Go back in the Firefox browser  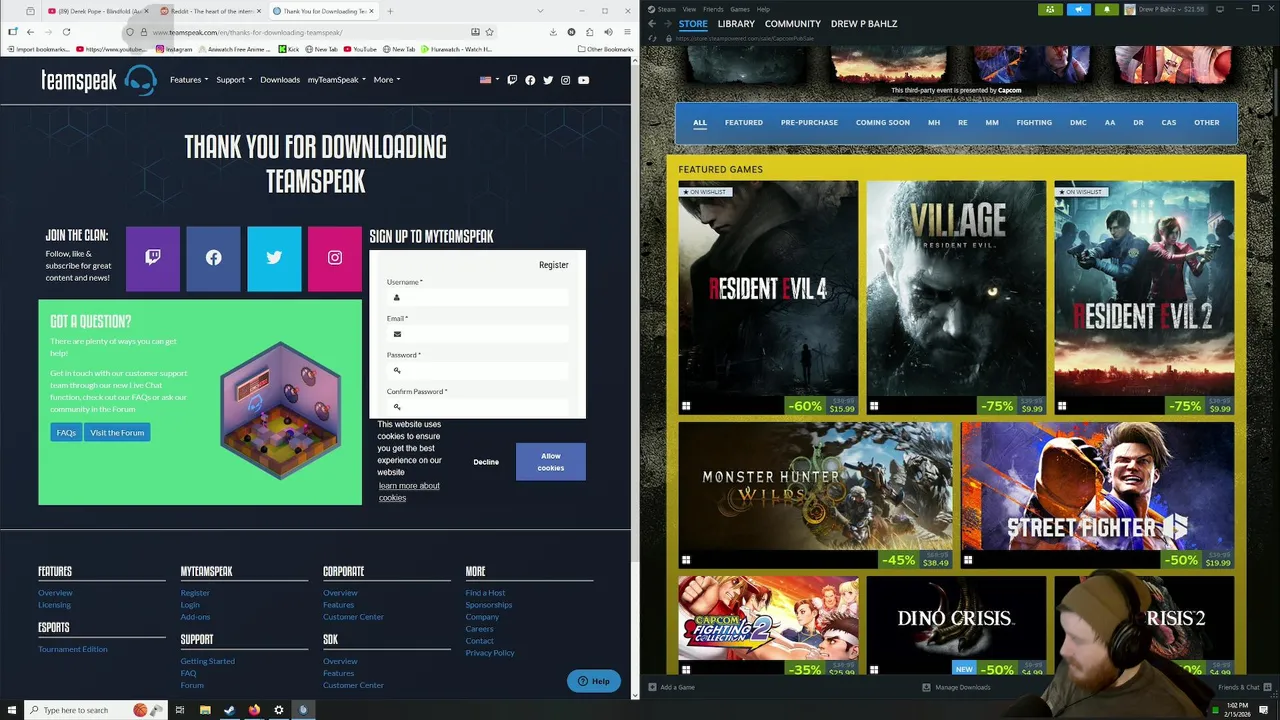(30, 32)
